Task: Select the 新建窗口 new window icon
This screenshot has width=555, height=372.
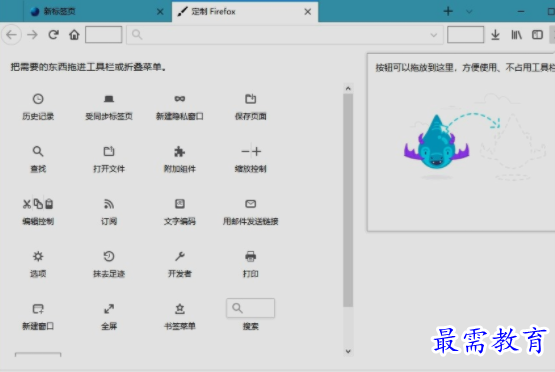Action: click(38, 309)
